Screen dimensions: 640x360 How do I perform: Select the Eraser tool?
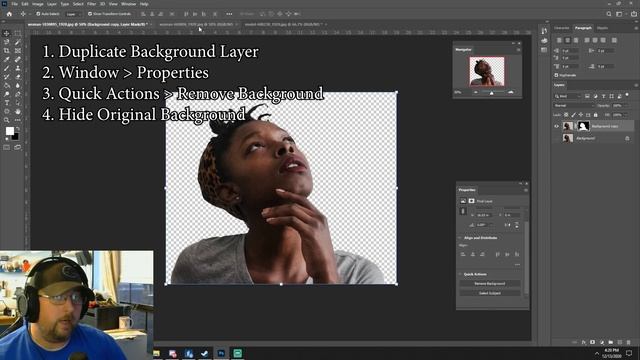pyautogui.click(x=18, y=77)
